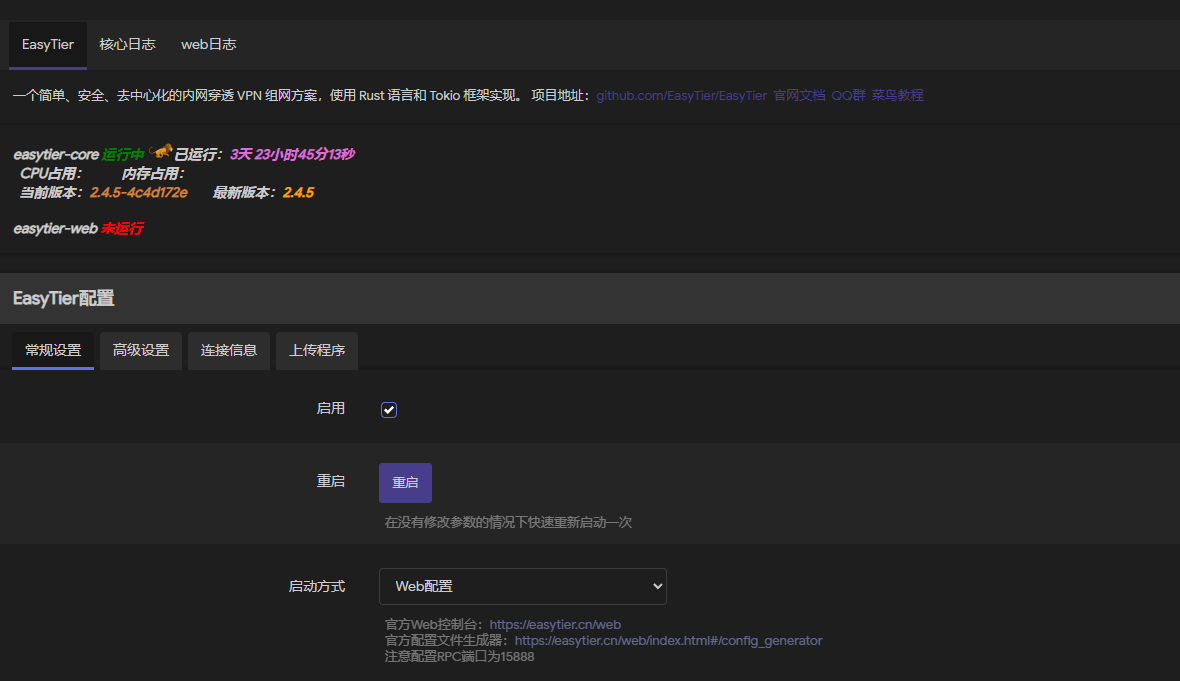The width and height of the screenshot is (1180, 681).
Task: Select the 常规设置 tab
Action: 53,351
